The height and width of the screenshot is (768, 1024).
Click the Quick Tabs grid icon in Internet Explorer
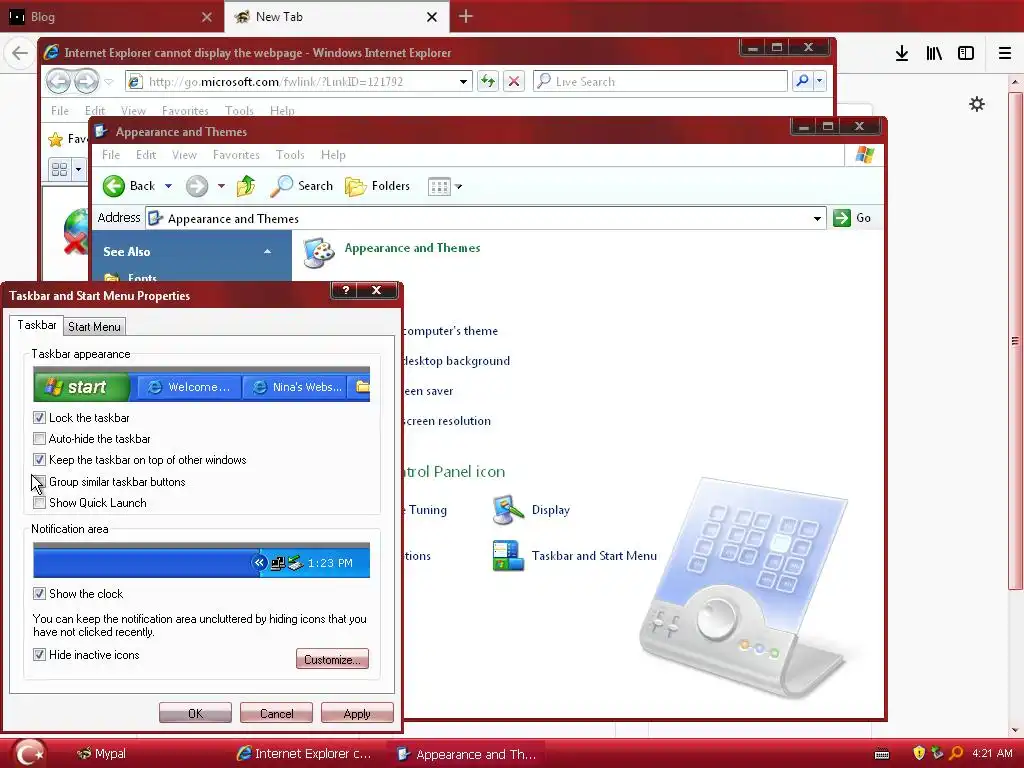[x=59, y=170]
